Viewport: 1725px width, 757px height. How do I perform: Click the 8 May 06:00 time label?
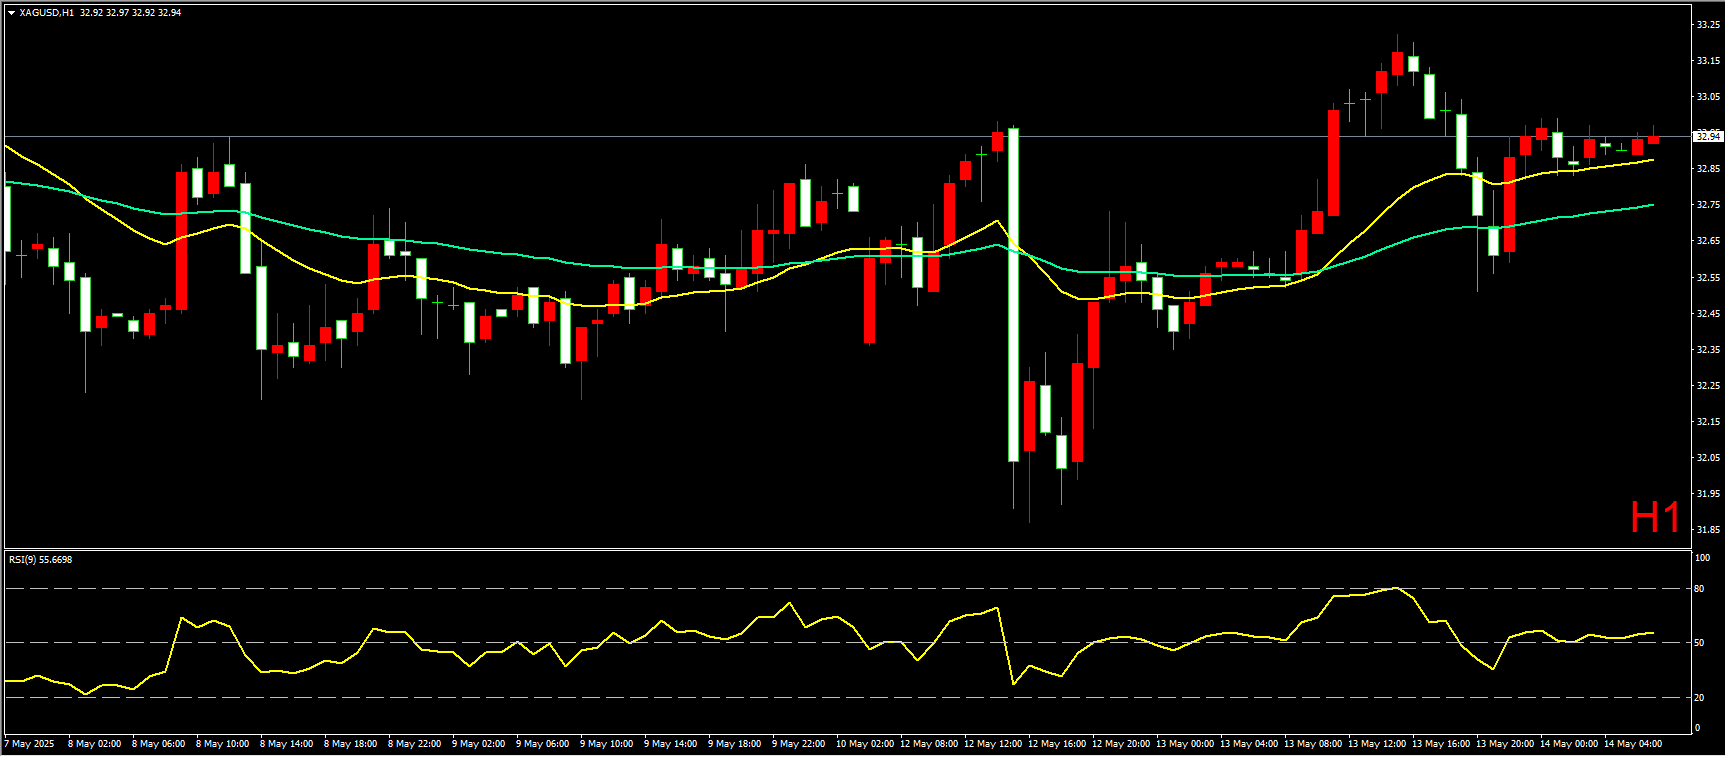click(159, 744)
